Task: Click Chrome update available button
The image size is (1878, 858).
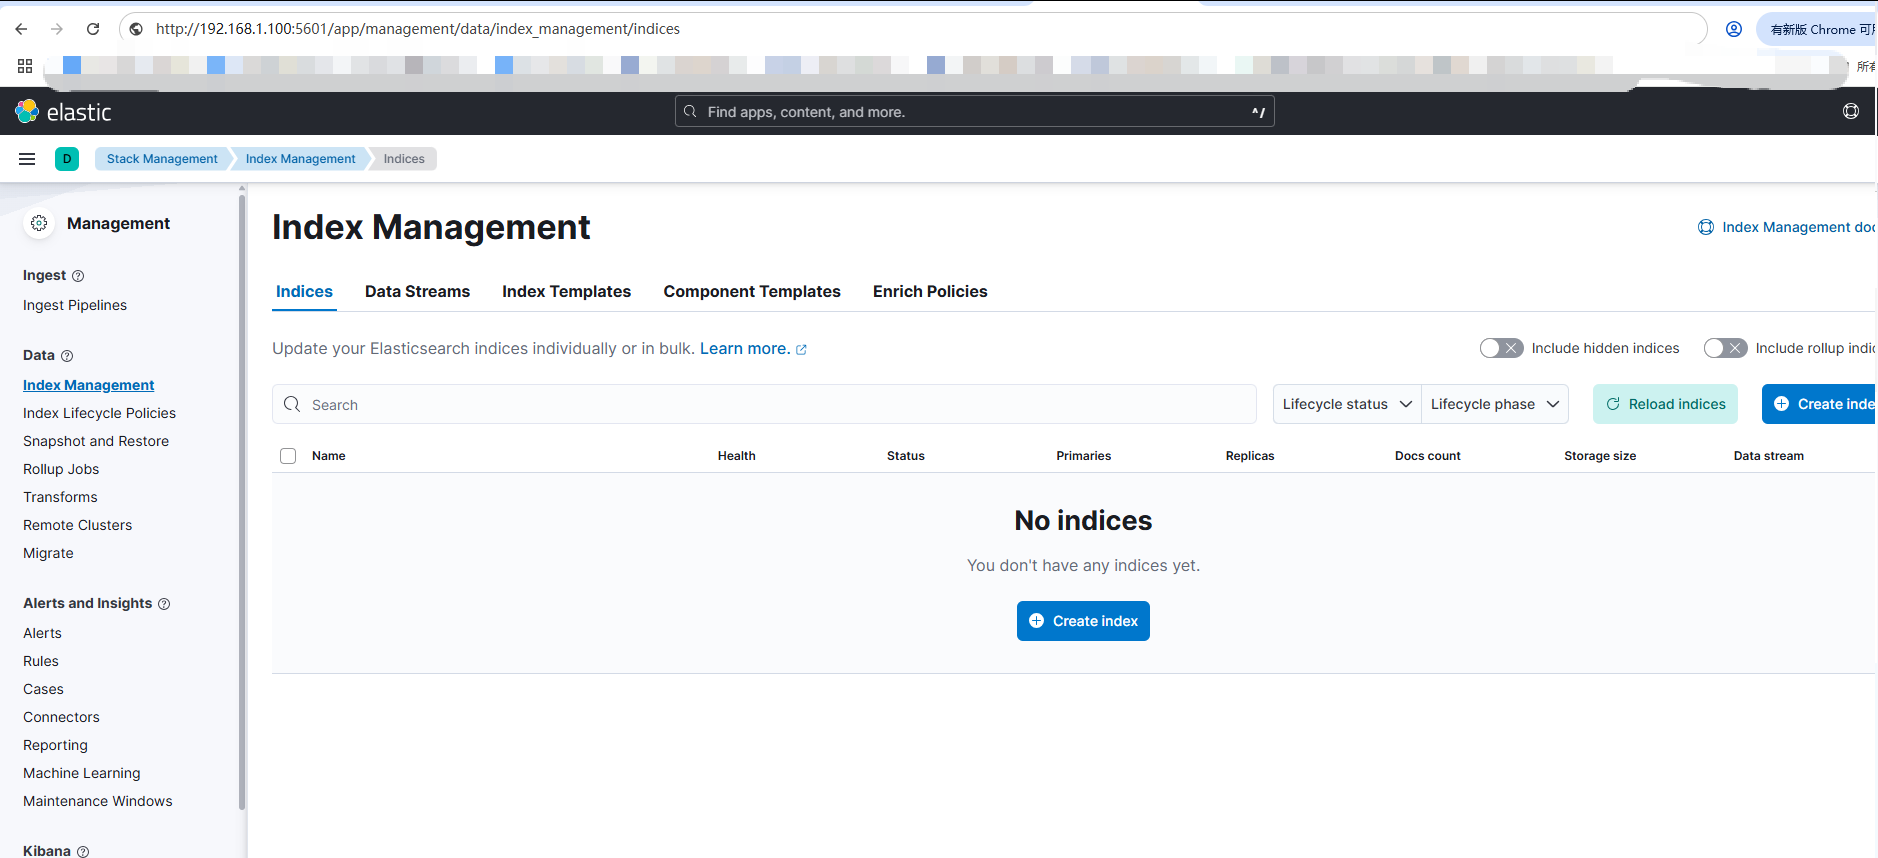Action: click(1817, 29)
